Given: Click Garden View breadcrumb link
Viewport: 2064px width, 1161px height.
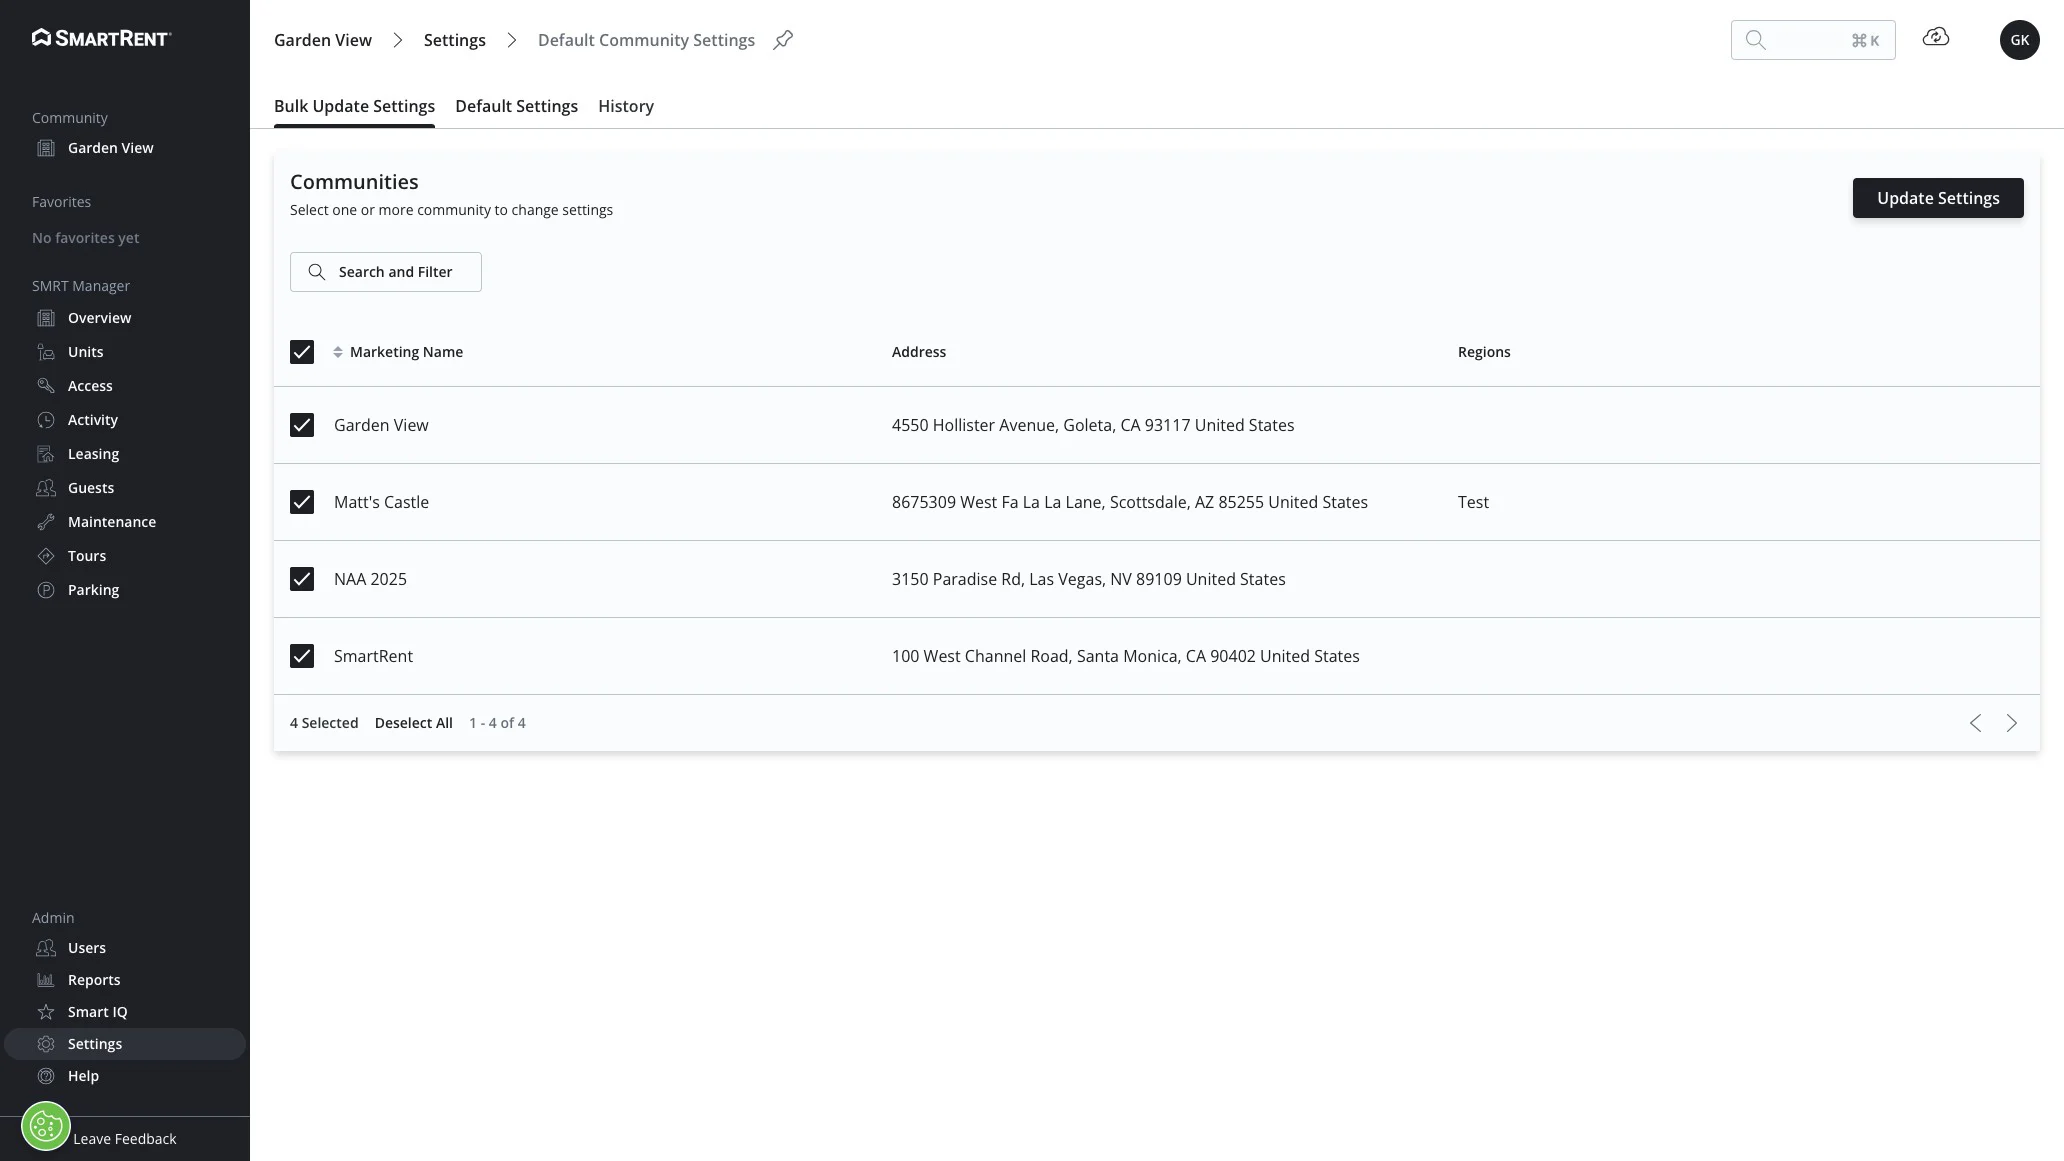Looking at the screenshot, I should [323, 40].
